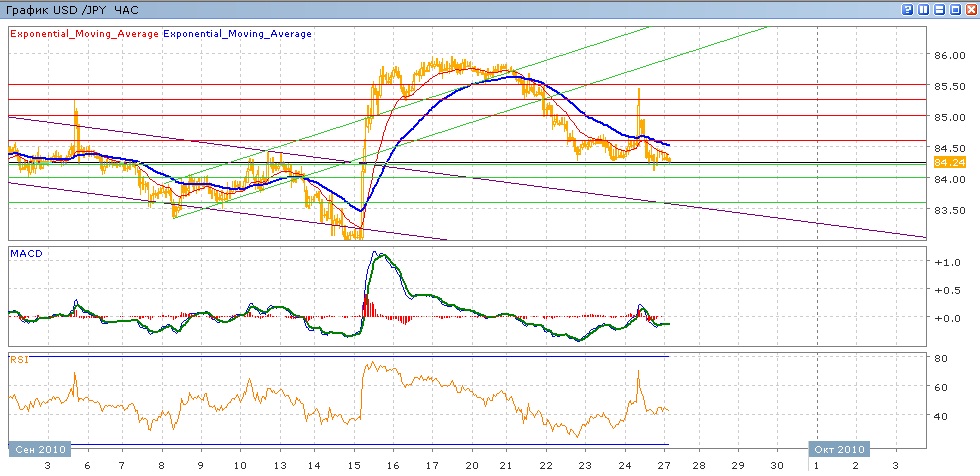Click the Окт 2010 month marker

[839, 449]
